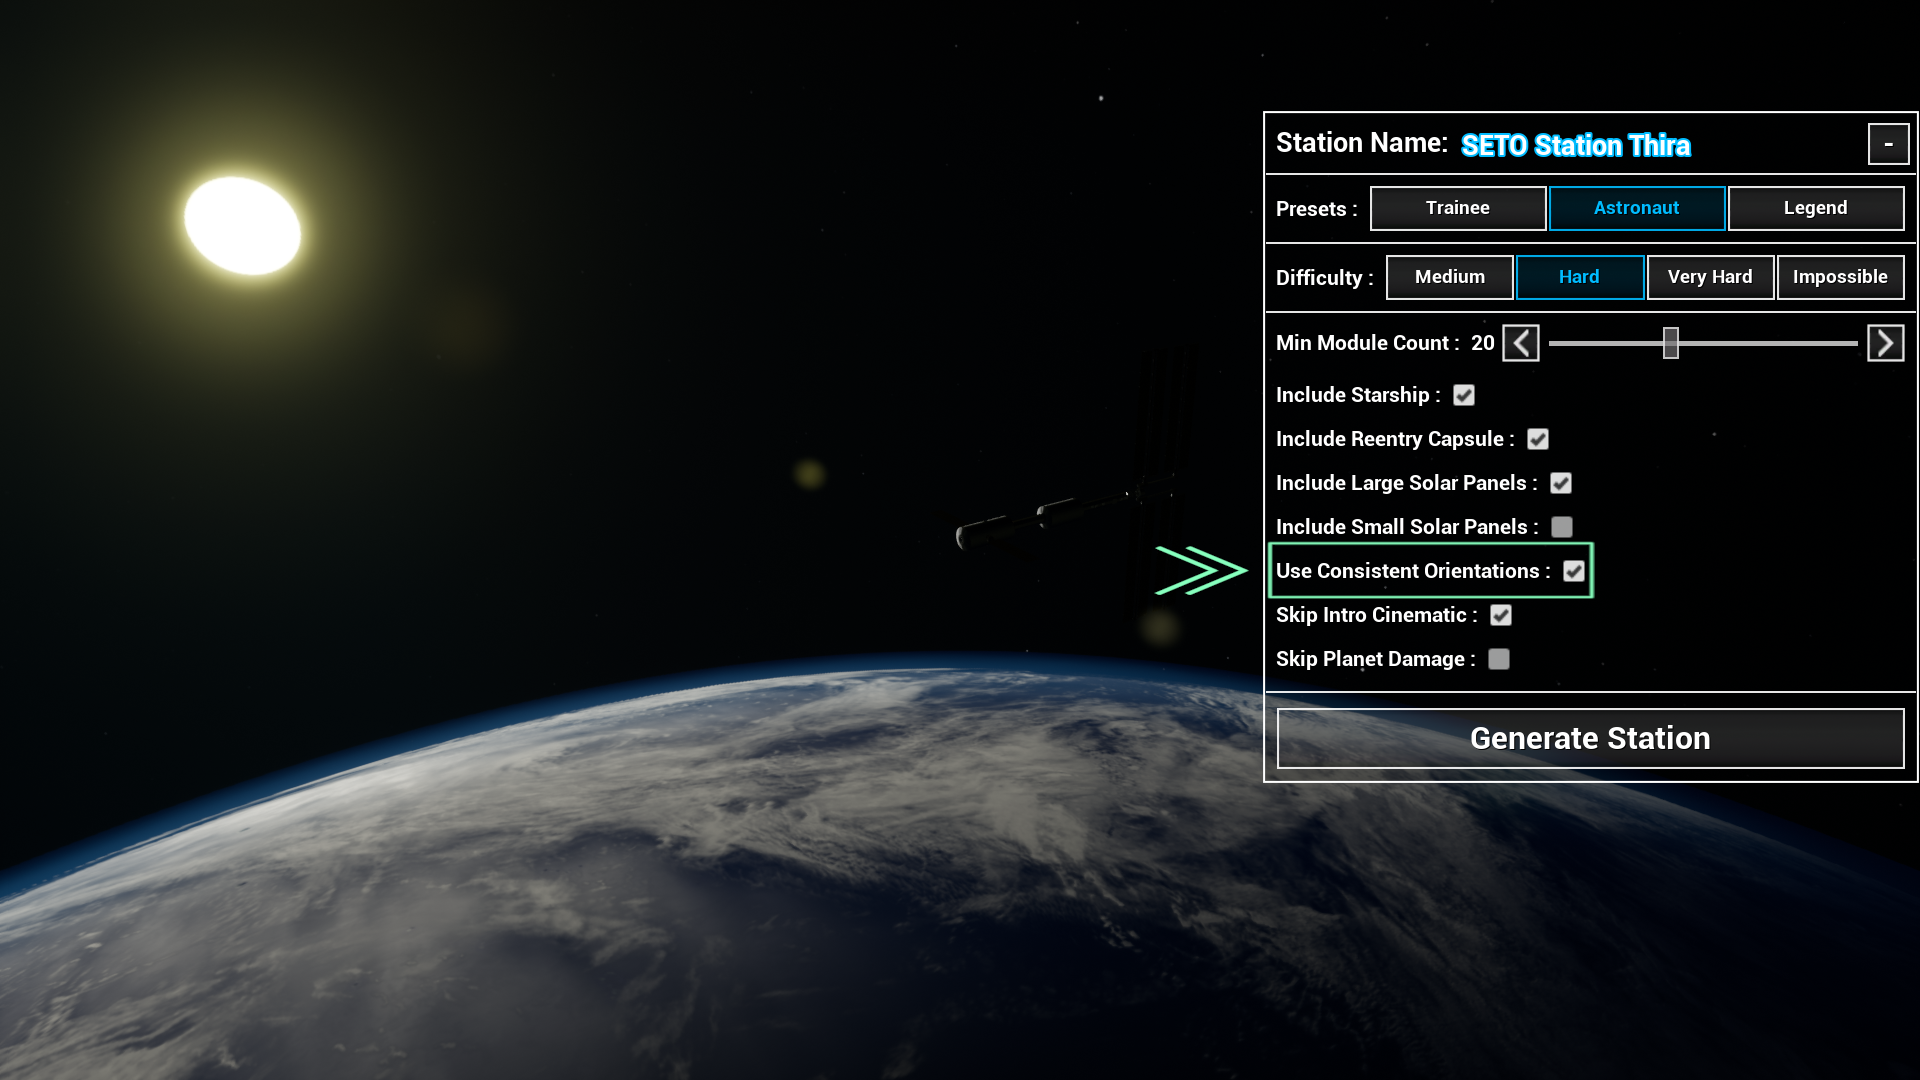Image resolution: width=1920 pixels, height=1080 pixels.
Task: Click the SETO Station Thira name field
Action: pyautogui.click(x=1575, y=146)
